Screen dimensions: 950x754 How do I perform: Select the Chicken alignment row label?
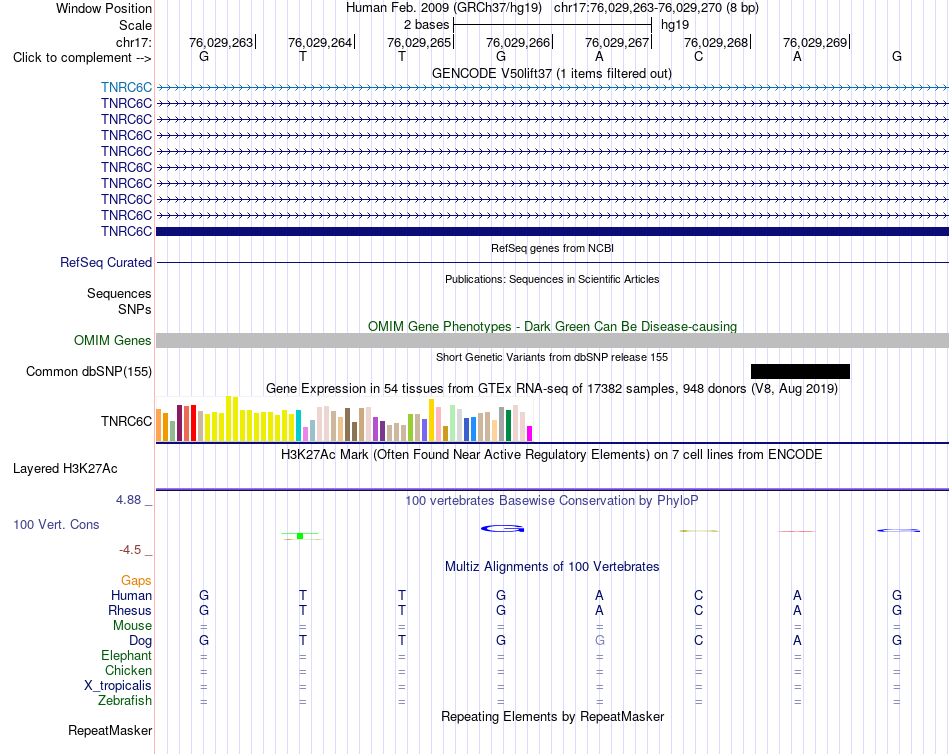coord(128,670)
